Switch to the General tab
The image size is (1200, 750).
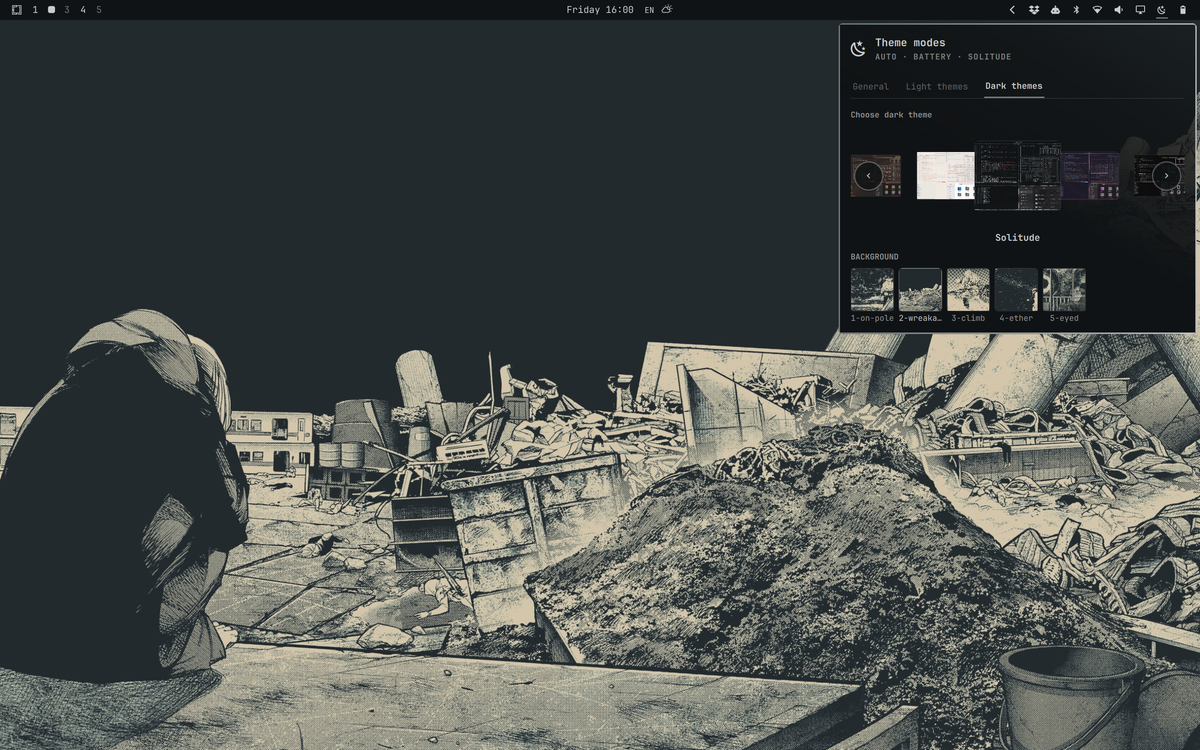point(870,87)
